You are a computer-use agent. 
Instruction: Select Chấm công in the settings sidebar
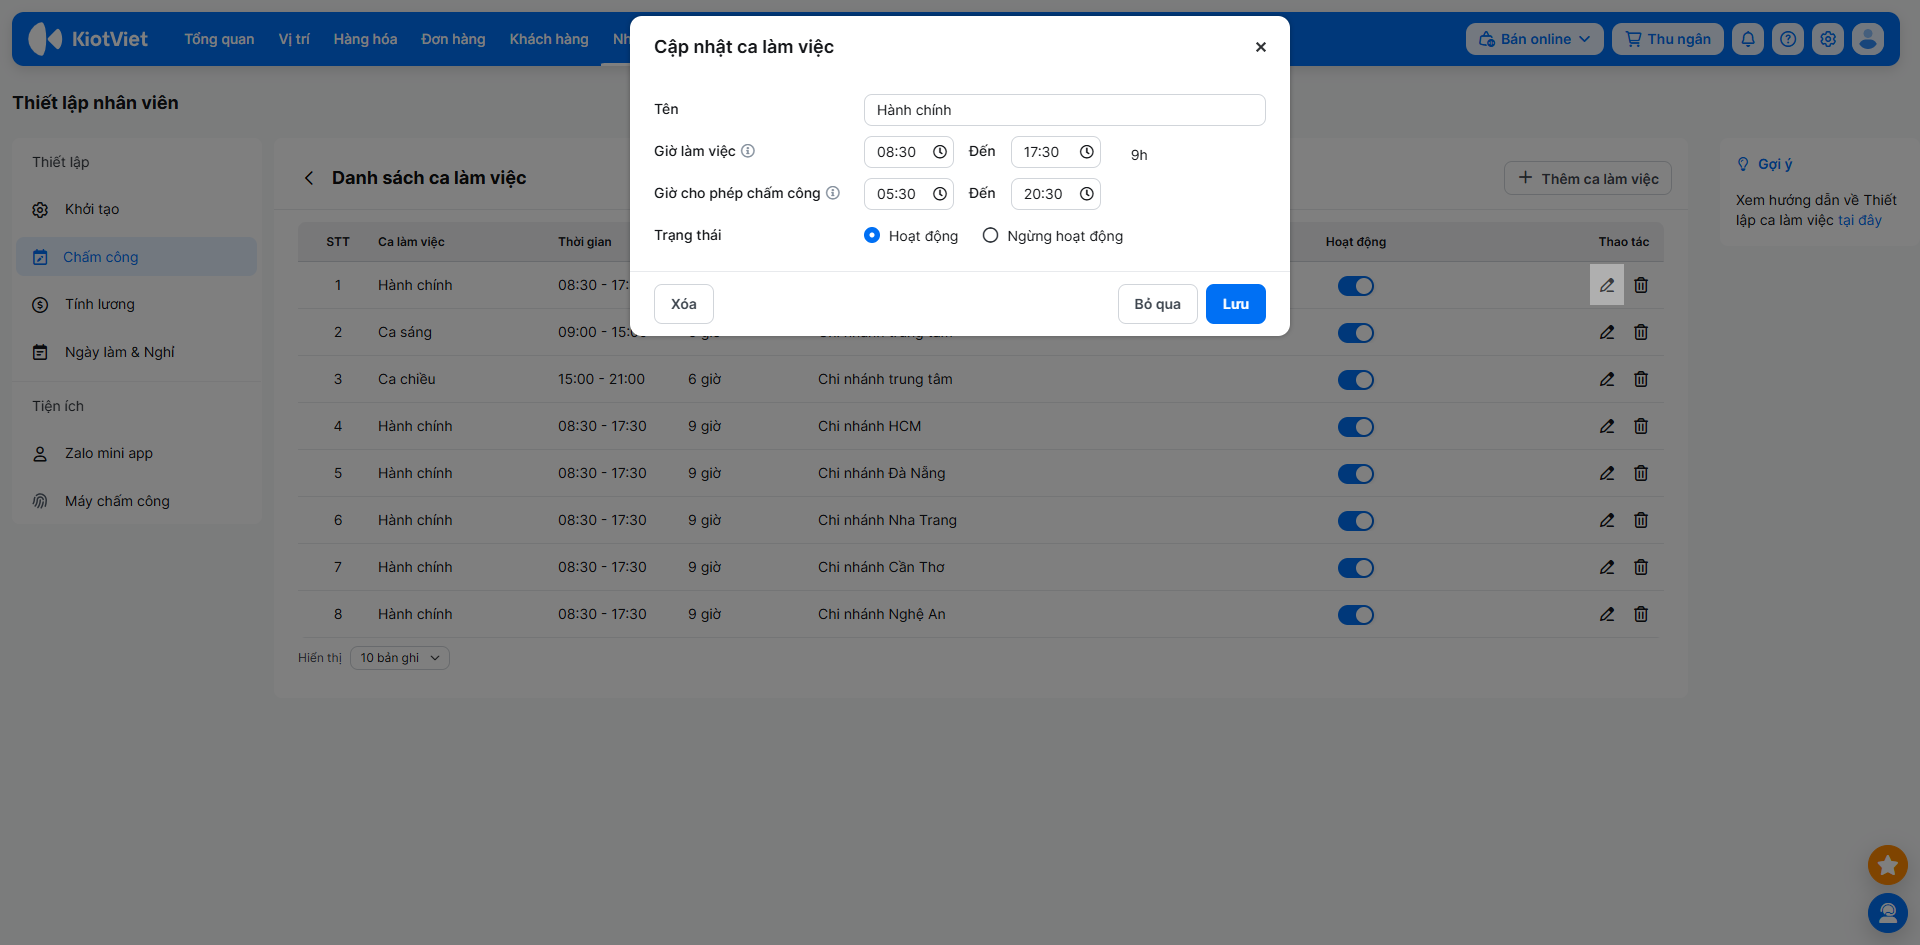tap(137, 257)
